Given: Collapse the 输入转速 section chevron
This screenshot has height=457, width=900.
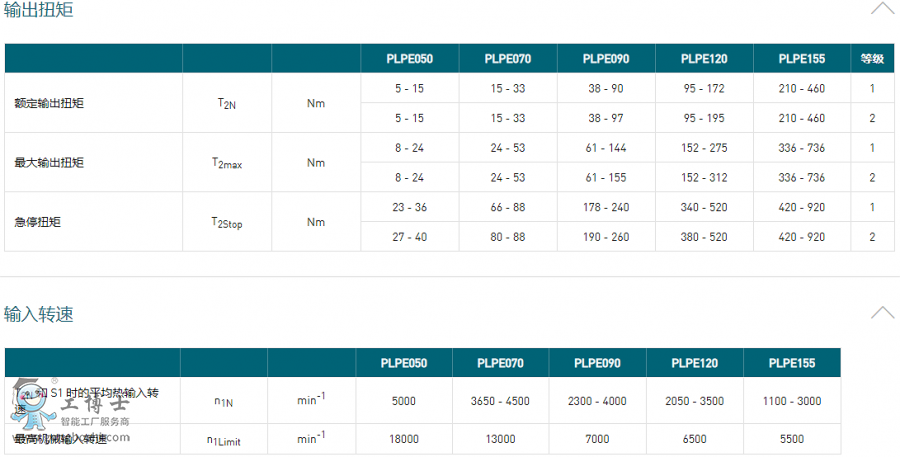Looking at the screenshot, I should click(x=882, y=313).
